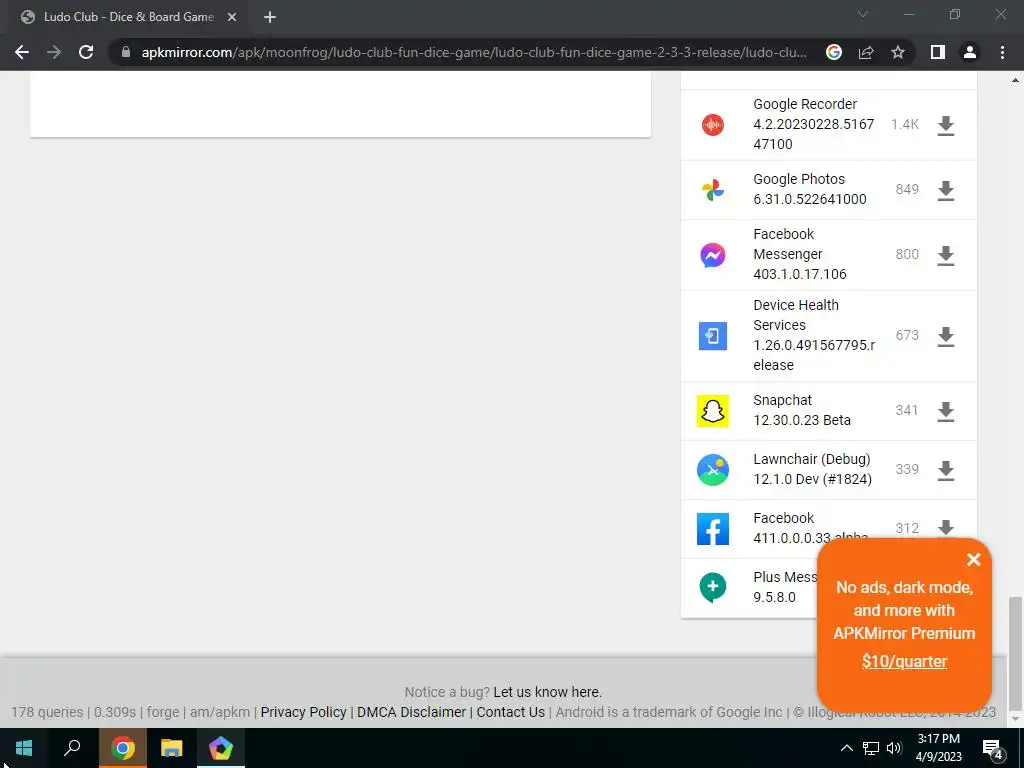The image size is (1024, 768).
Task: Open the Facebook Messenger 403.1.0.17.106 listing
Action: [800, 254]
